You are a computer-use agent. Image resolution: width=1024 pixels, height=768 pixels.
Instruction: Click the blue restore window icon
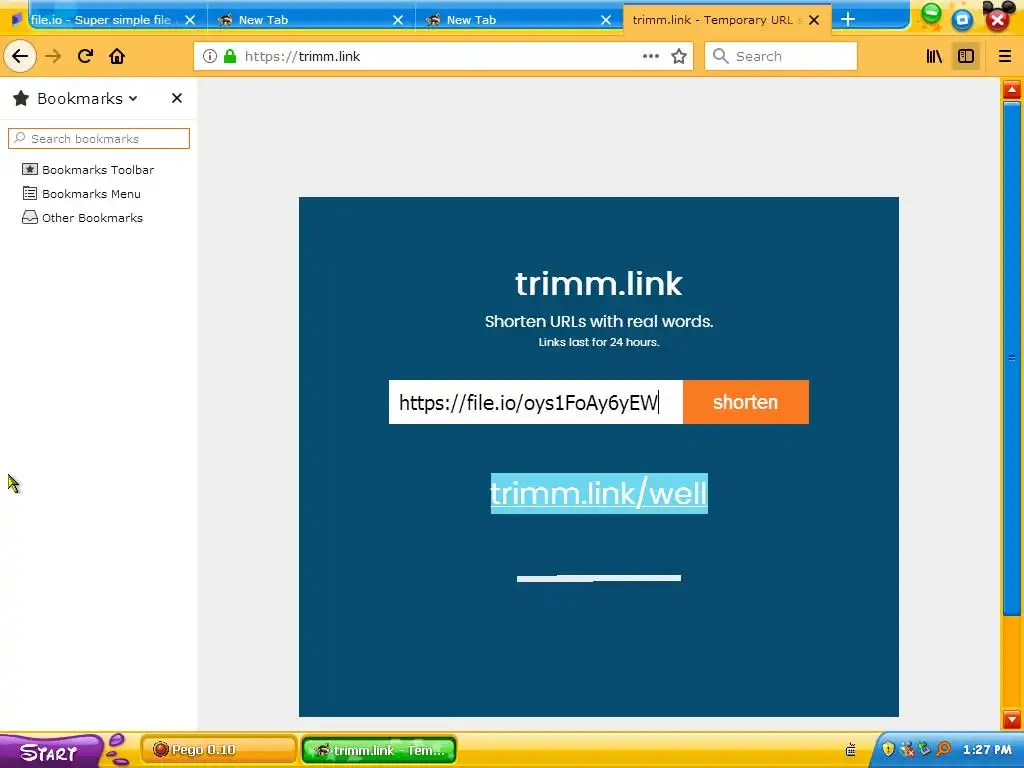[x=962, y=20]
